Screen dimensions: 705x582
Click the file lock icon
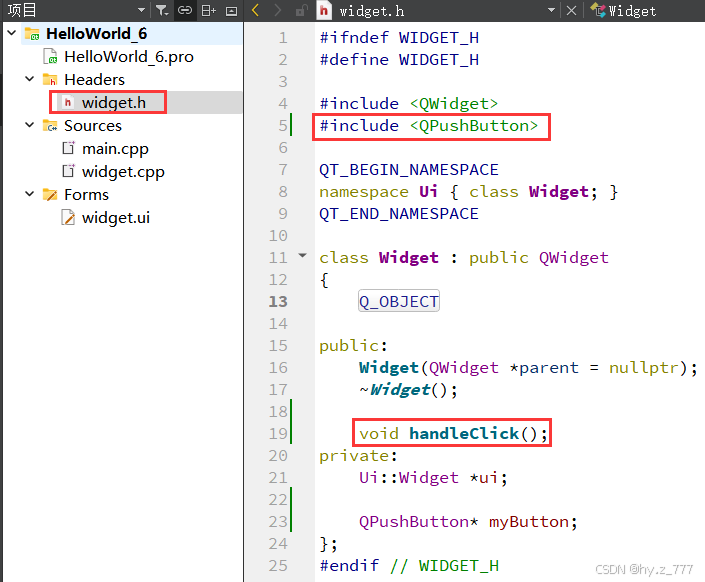301,10
